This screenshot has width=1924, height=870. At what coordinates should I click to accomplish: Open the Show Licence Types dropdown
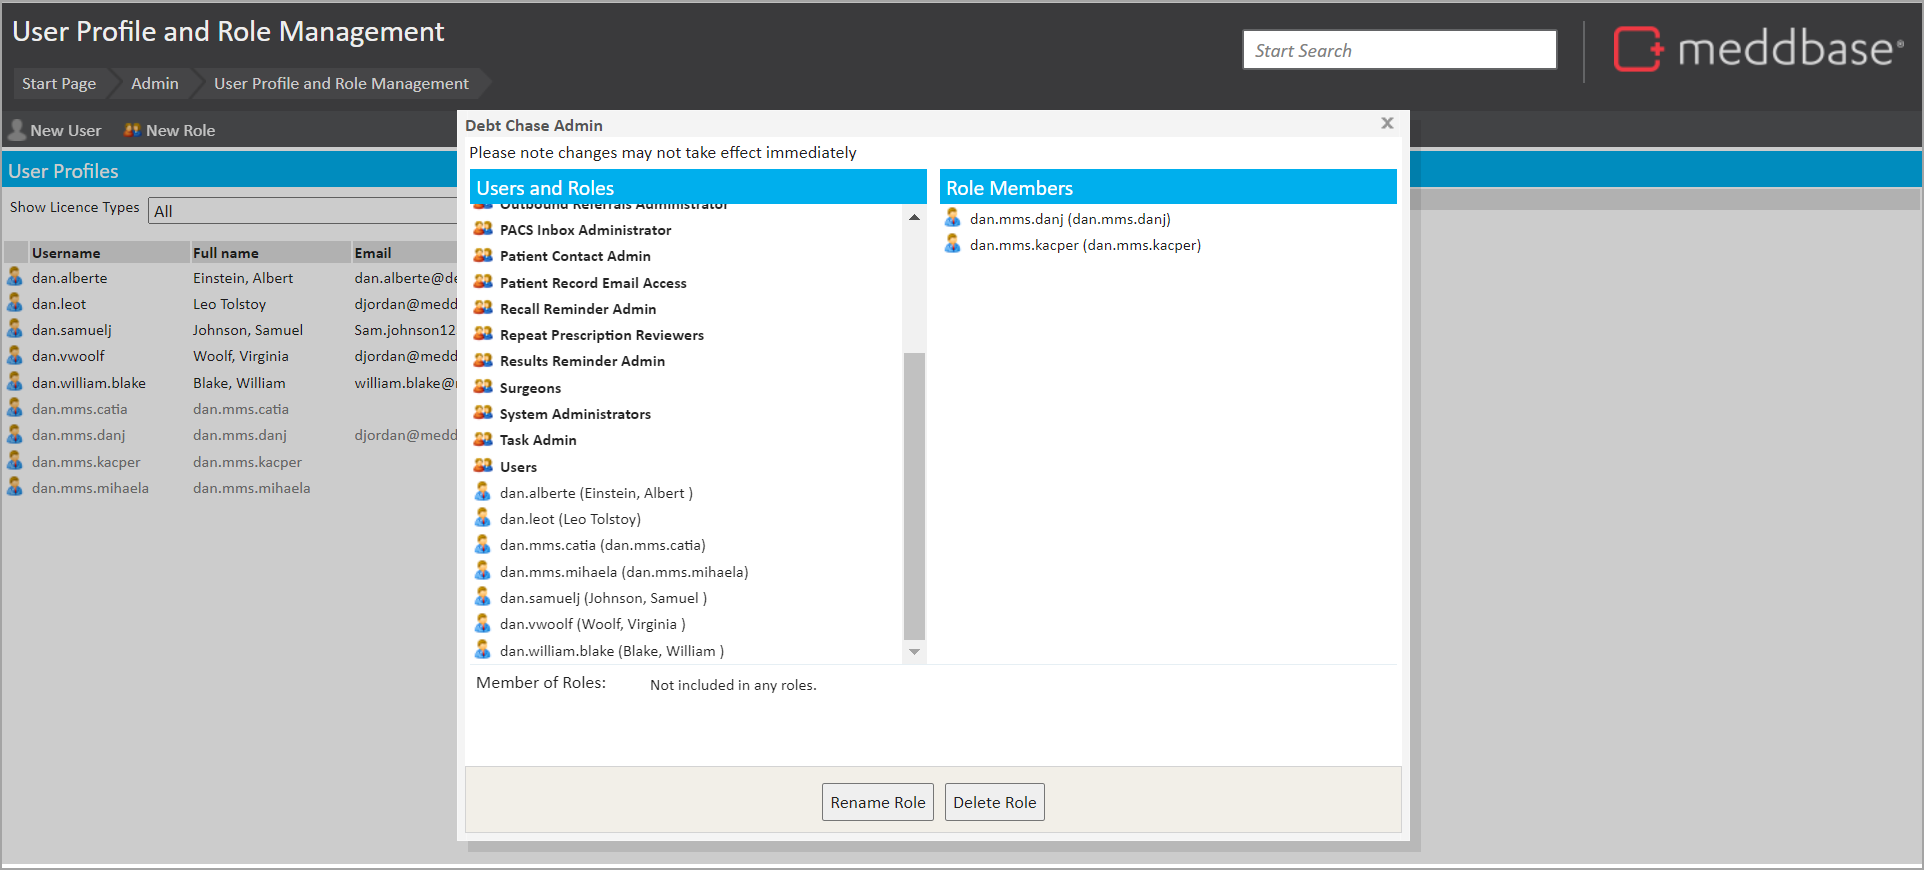pyautogui.click(x=303, y=211)
